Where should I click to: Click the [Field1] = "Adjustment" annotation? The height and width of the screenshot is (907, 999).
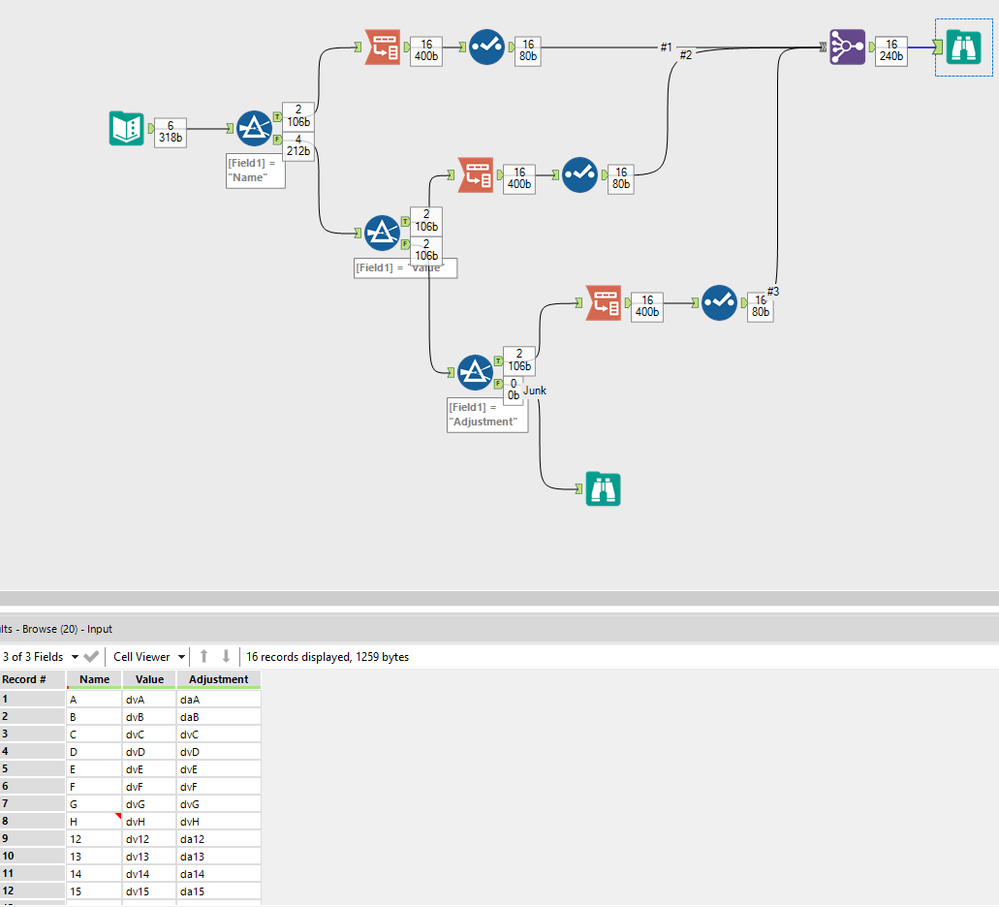pyautogui.click(x=487, y=414)
